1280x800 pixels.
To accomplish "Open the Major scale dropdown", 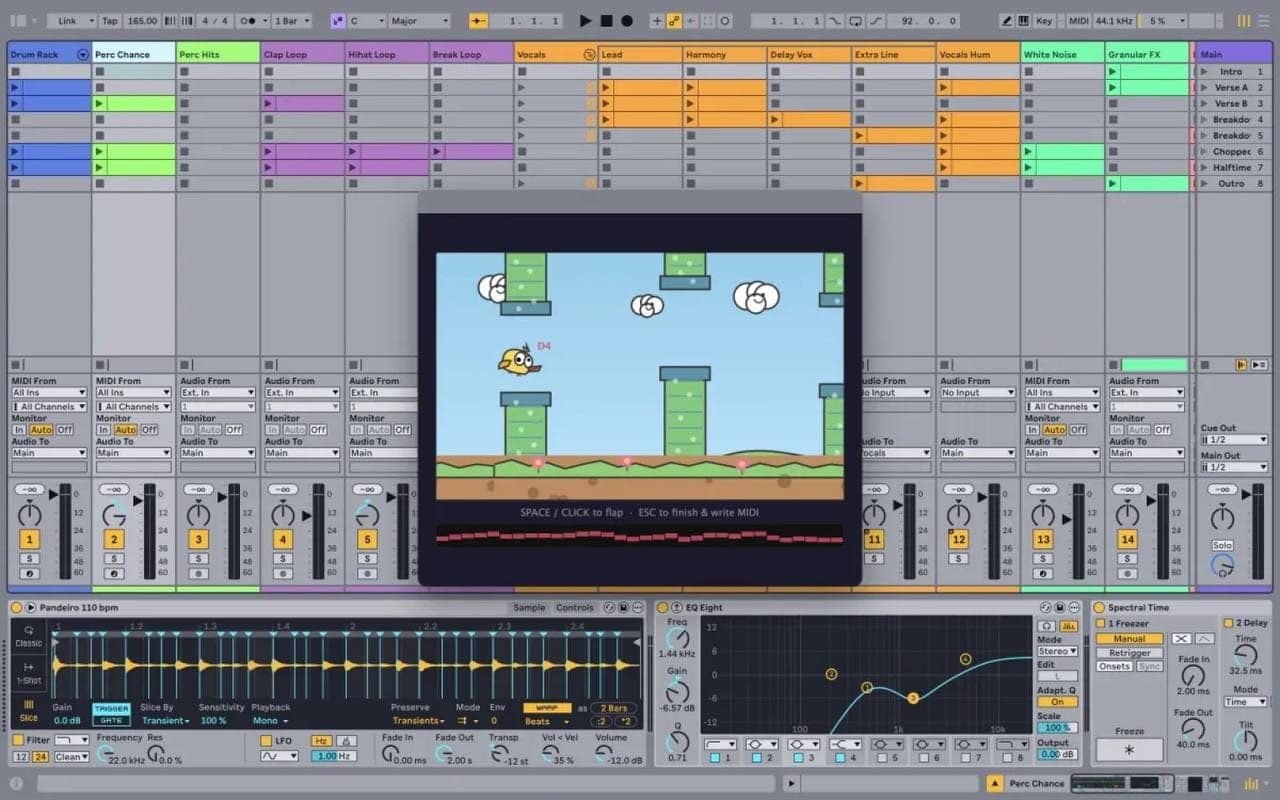I will (420, 20).
